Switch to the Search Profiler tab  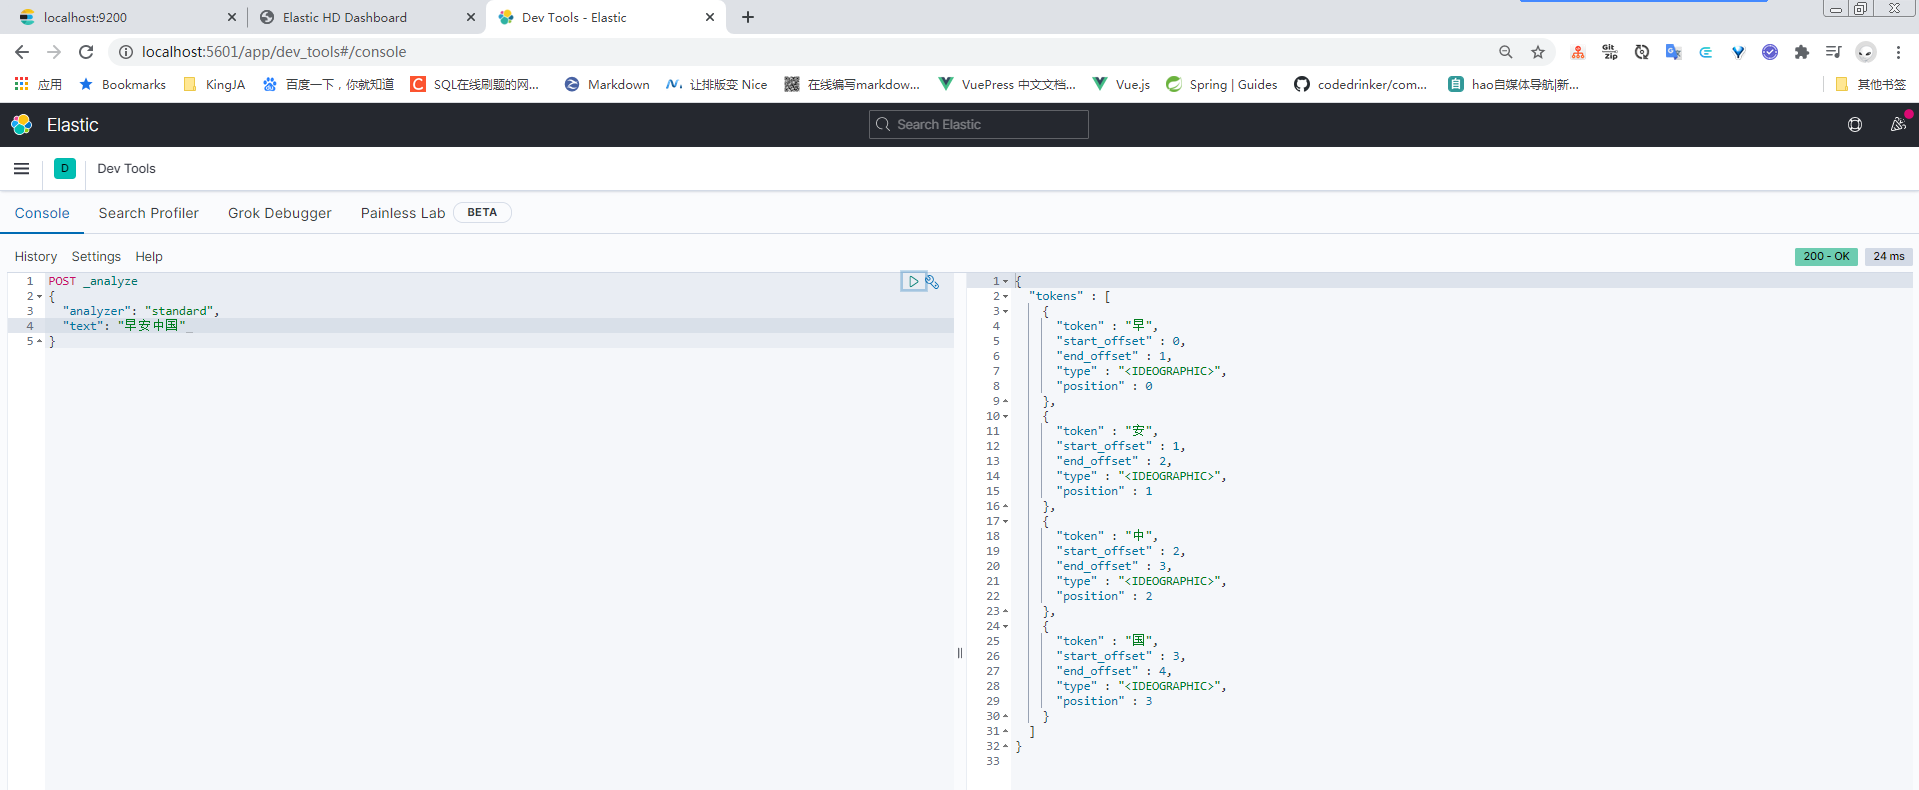(x=148, y=213)
